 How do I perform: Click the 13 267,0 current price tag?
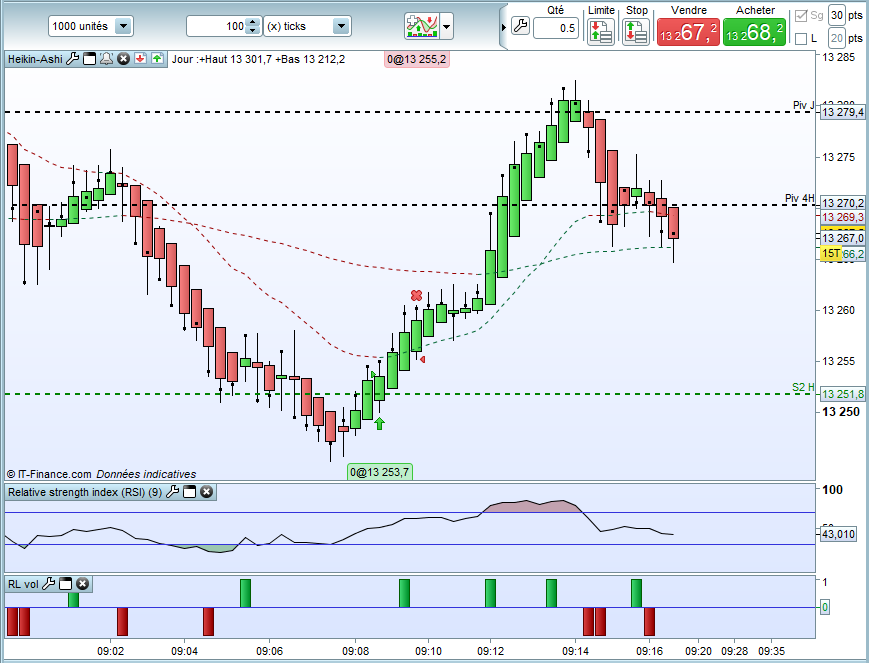coord(842,238)
